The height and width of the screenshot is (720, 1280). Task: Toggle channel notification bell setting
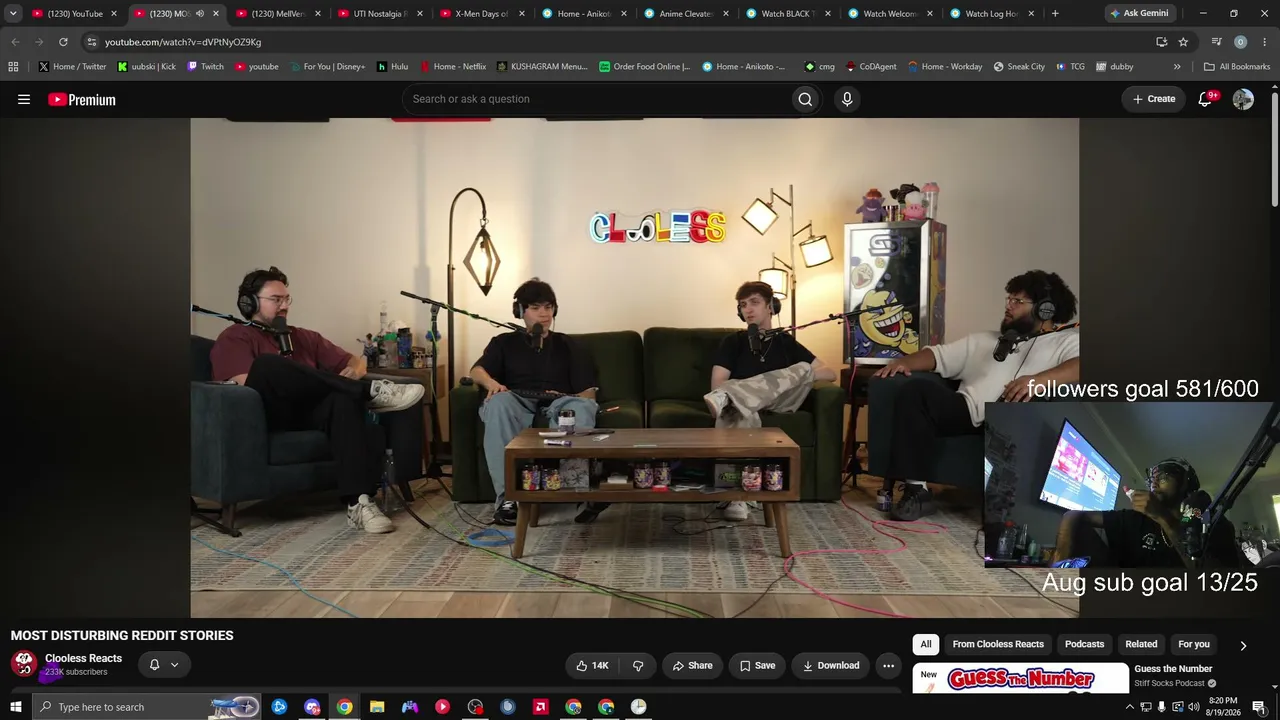tap(164, 665)
